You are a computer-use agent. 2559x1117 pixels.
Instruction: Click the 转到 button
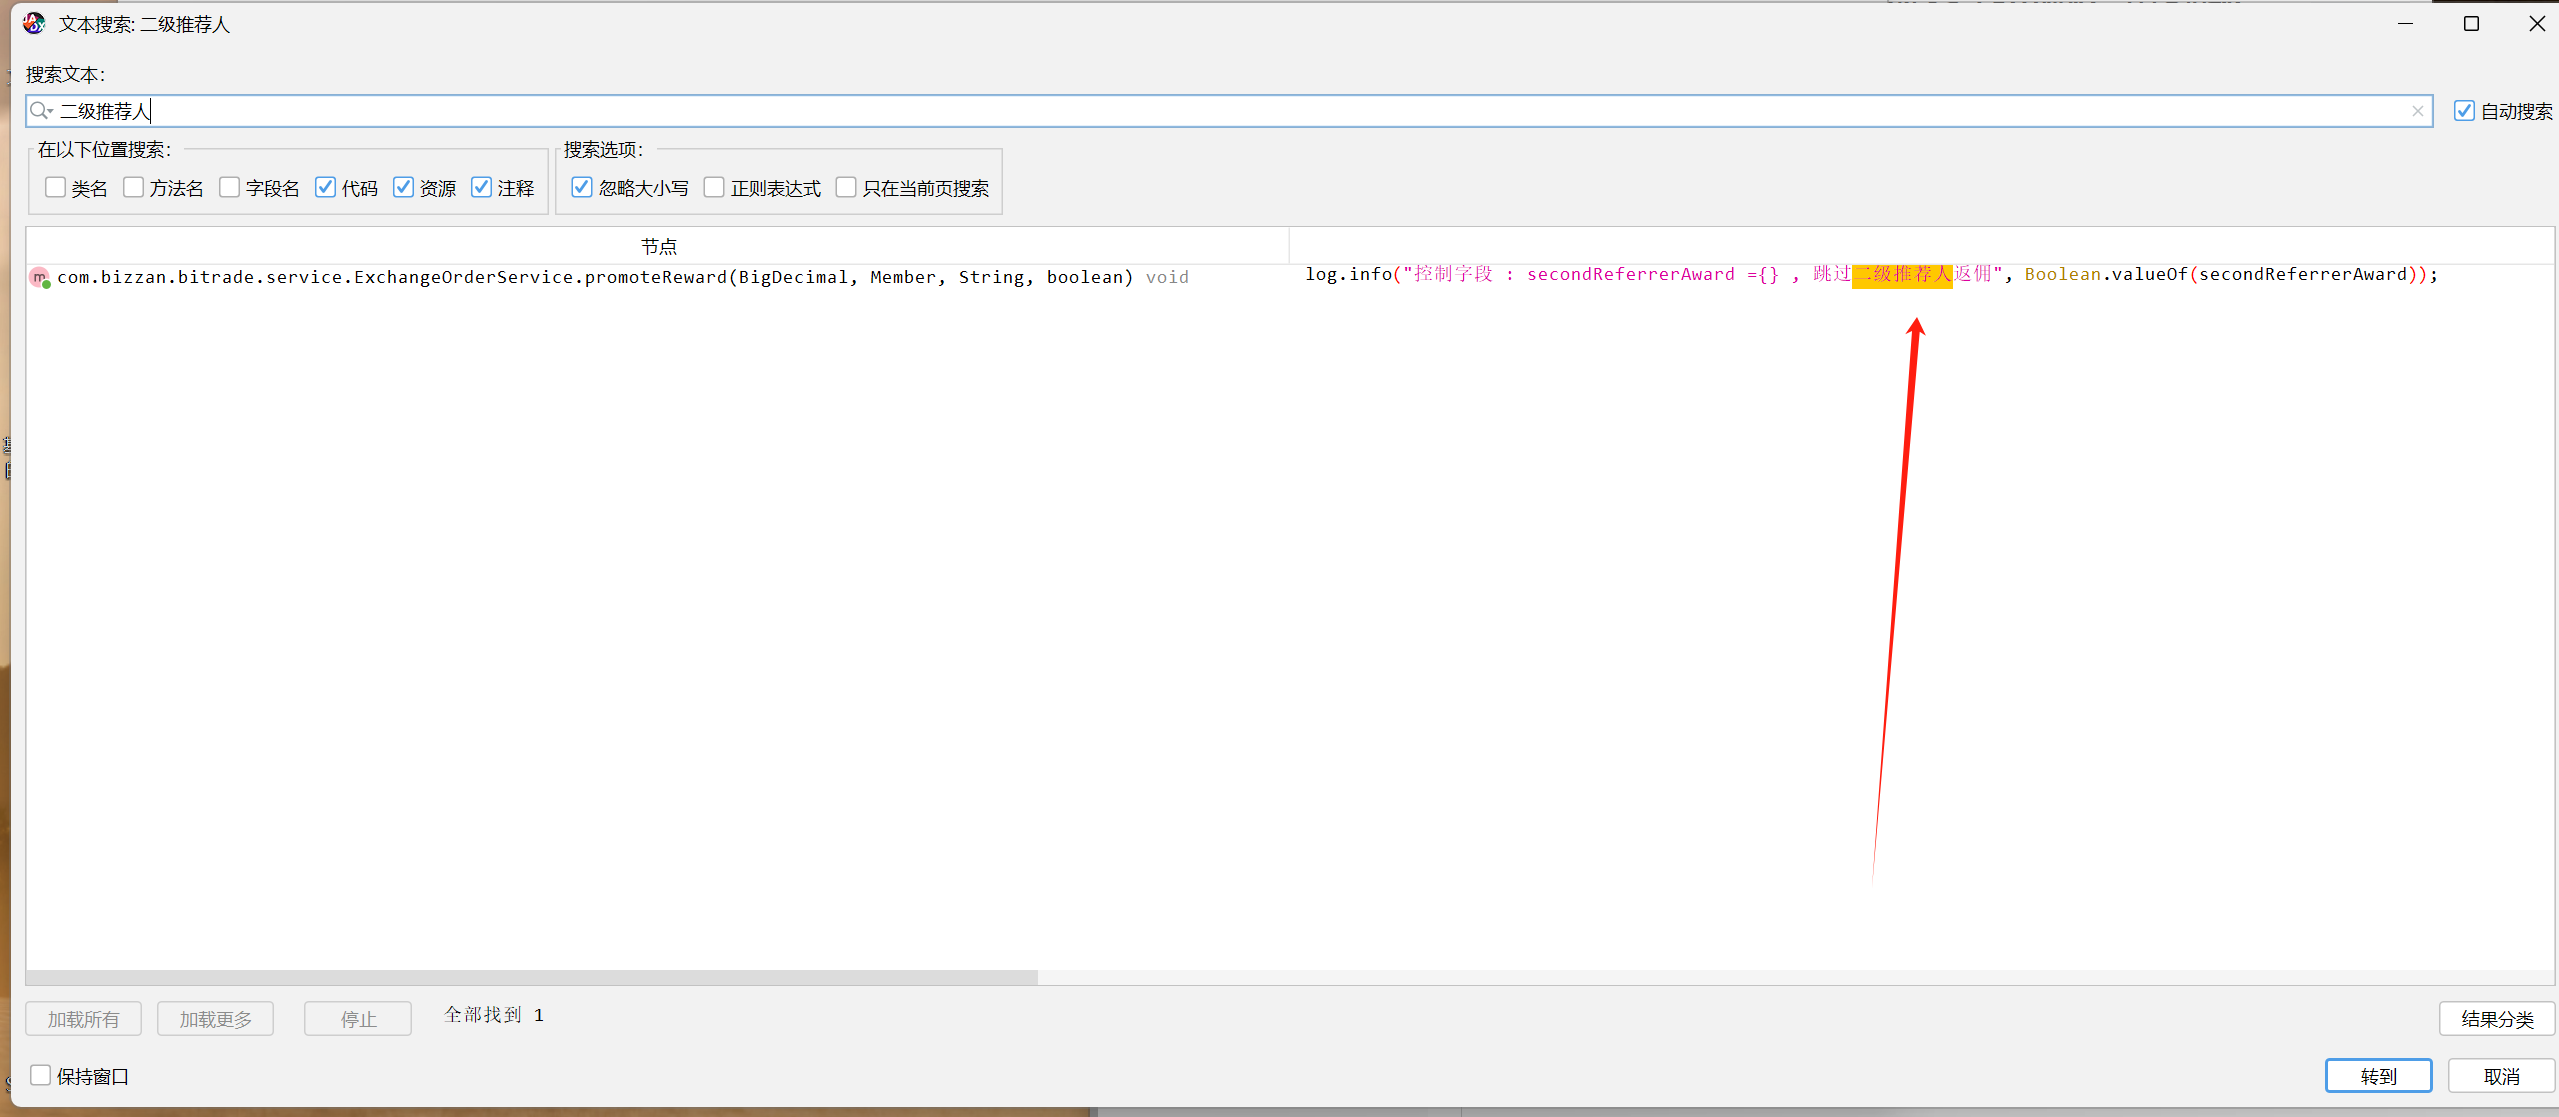point(2377,1075)
